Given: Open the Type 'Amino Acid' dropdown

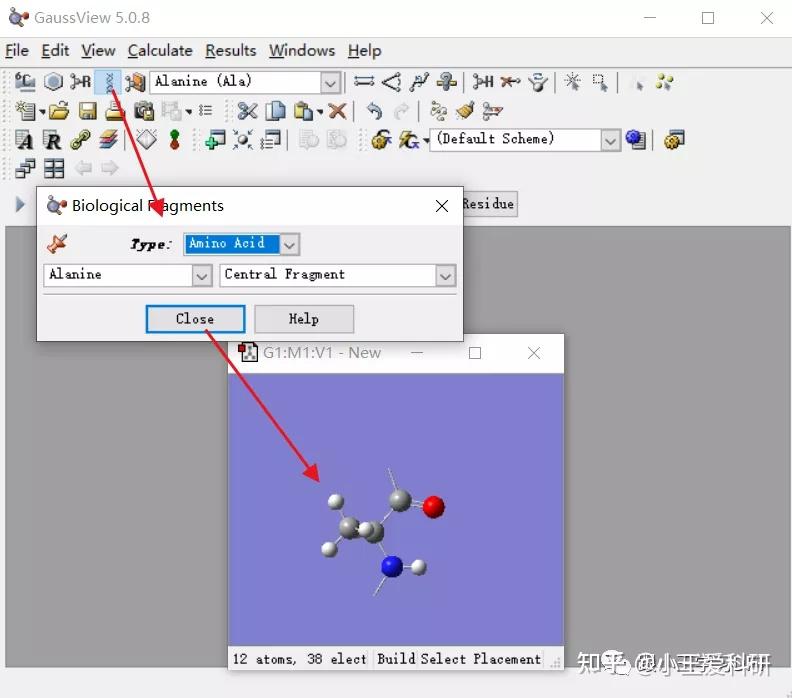Looking at the screenshot, I should point(290,245).
